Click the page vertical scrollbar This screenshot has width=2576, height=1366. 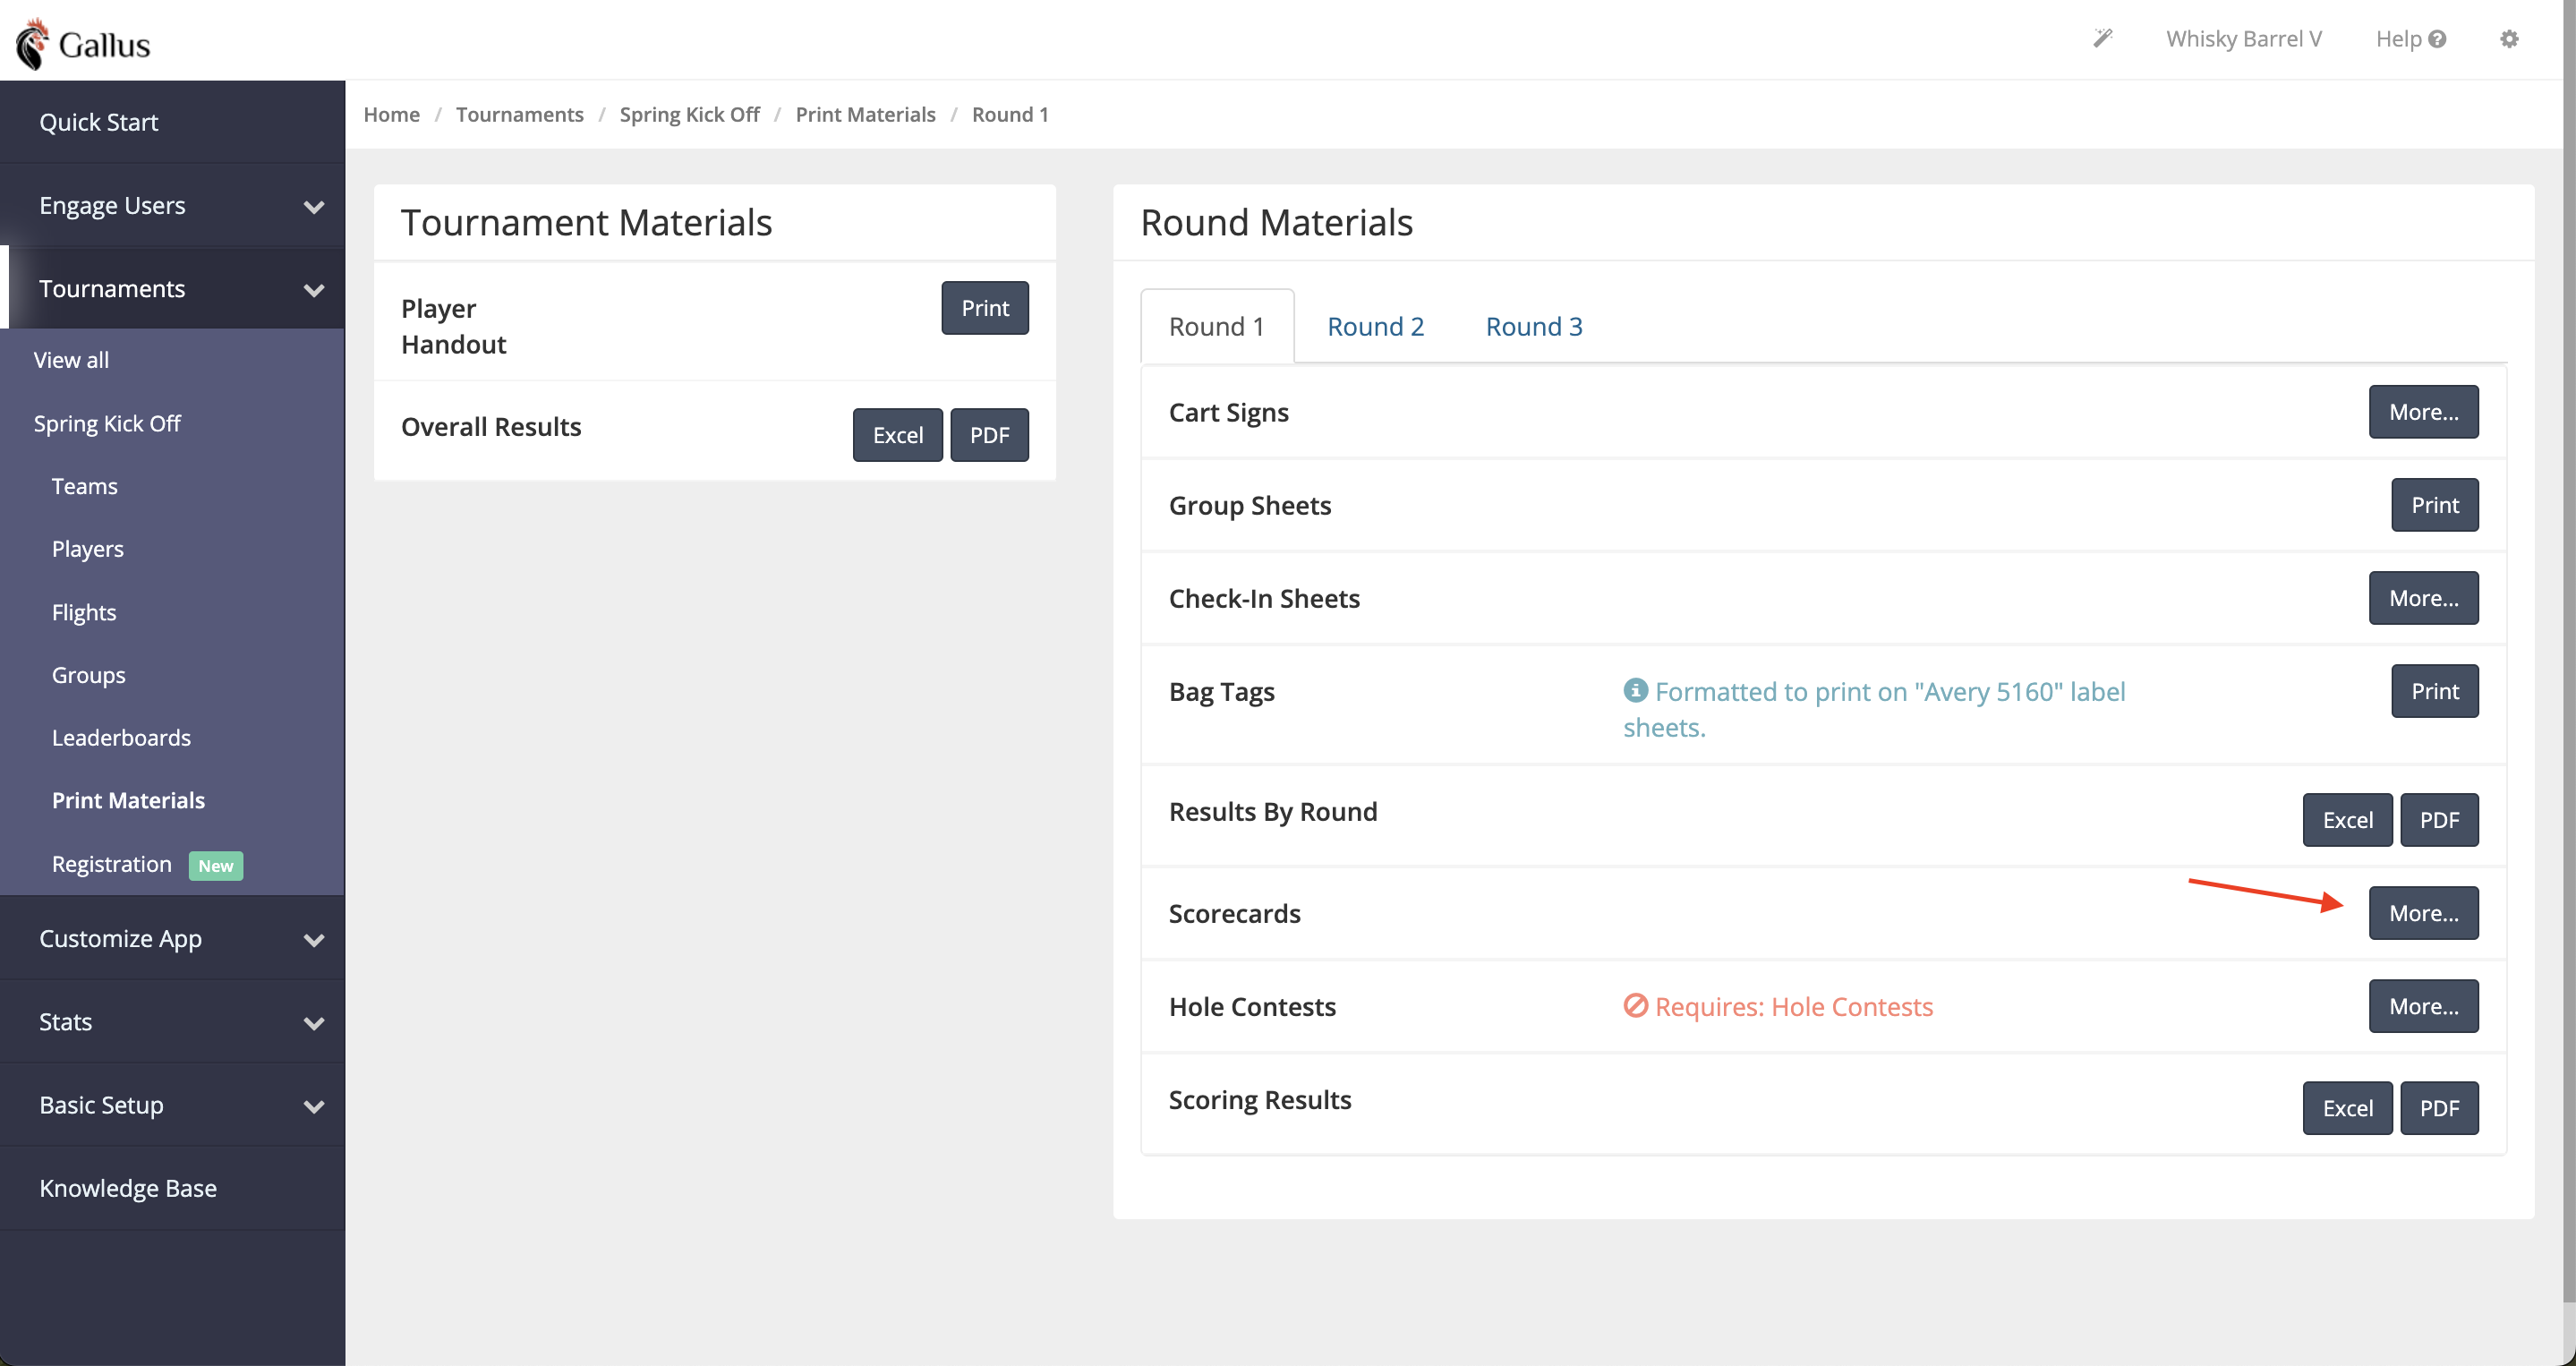click(x=2569, y=650)
